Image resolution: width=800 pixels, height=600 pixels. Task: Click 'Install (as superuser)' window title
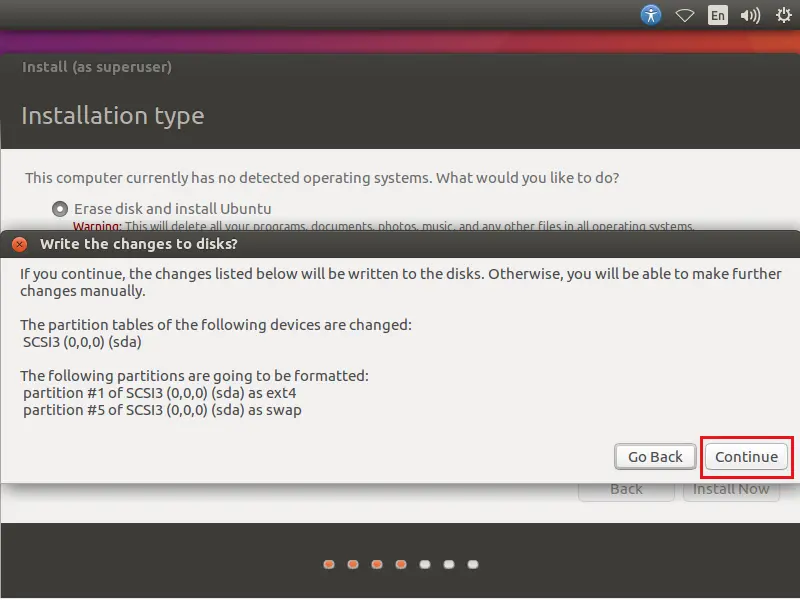click(x=97, y=67)
